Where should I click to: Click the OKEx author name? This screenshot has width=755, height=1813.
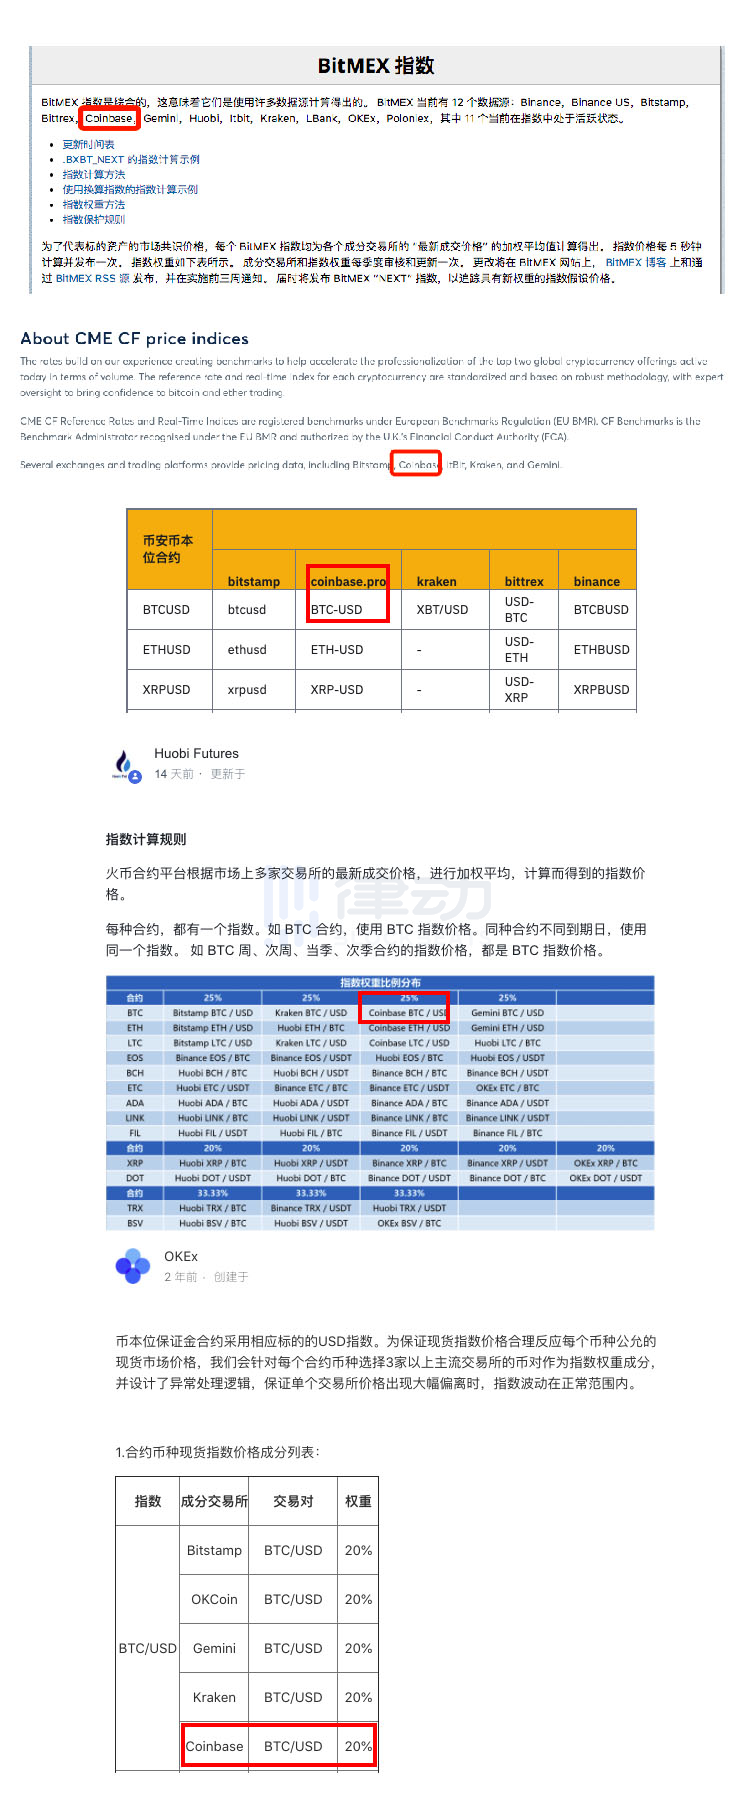click(181, 1256)
